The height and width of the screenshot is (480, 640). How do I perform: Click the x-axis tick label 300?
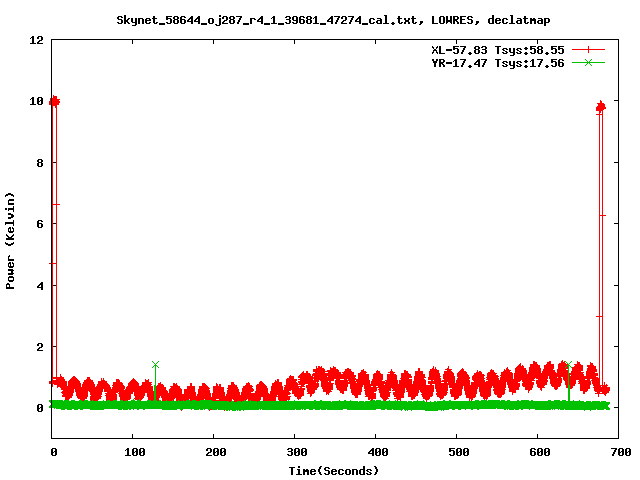[297, 452]
